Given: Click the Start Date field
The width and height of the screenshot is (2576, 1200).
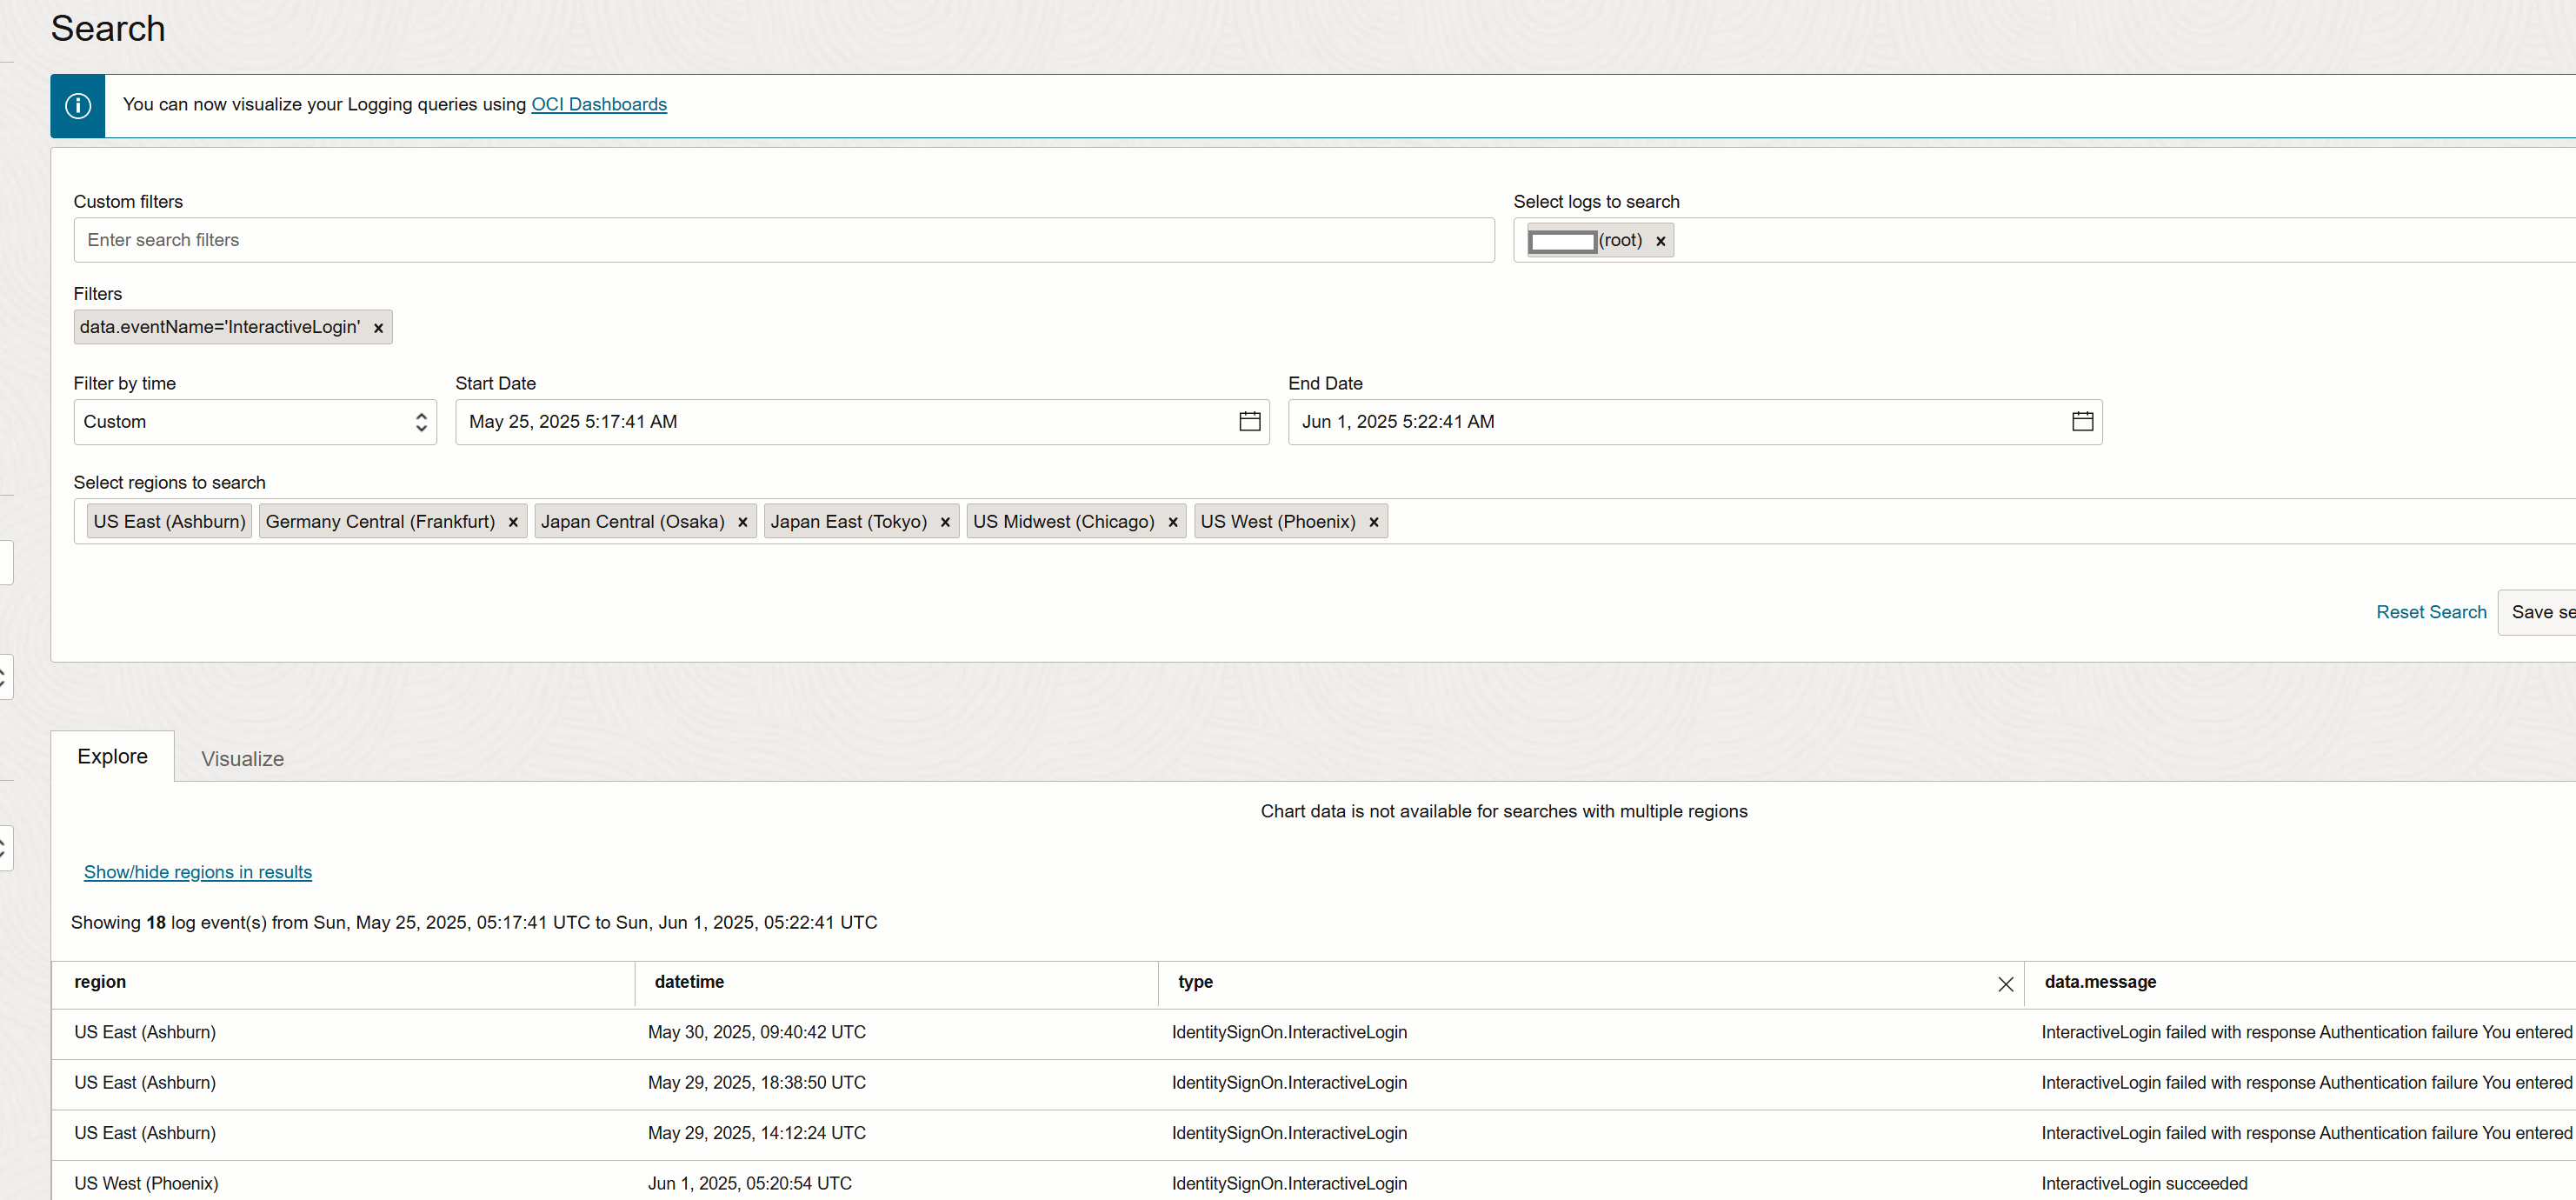Looking at the screenshot, I should click(x=862, y=422).
